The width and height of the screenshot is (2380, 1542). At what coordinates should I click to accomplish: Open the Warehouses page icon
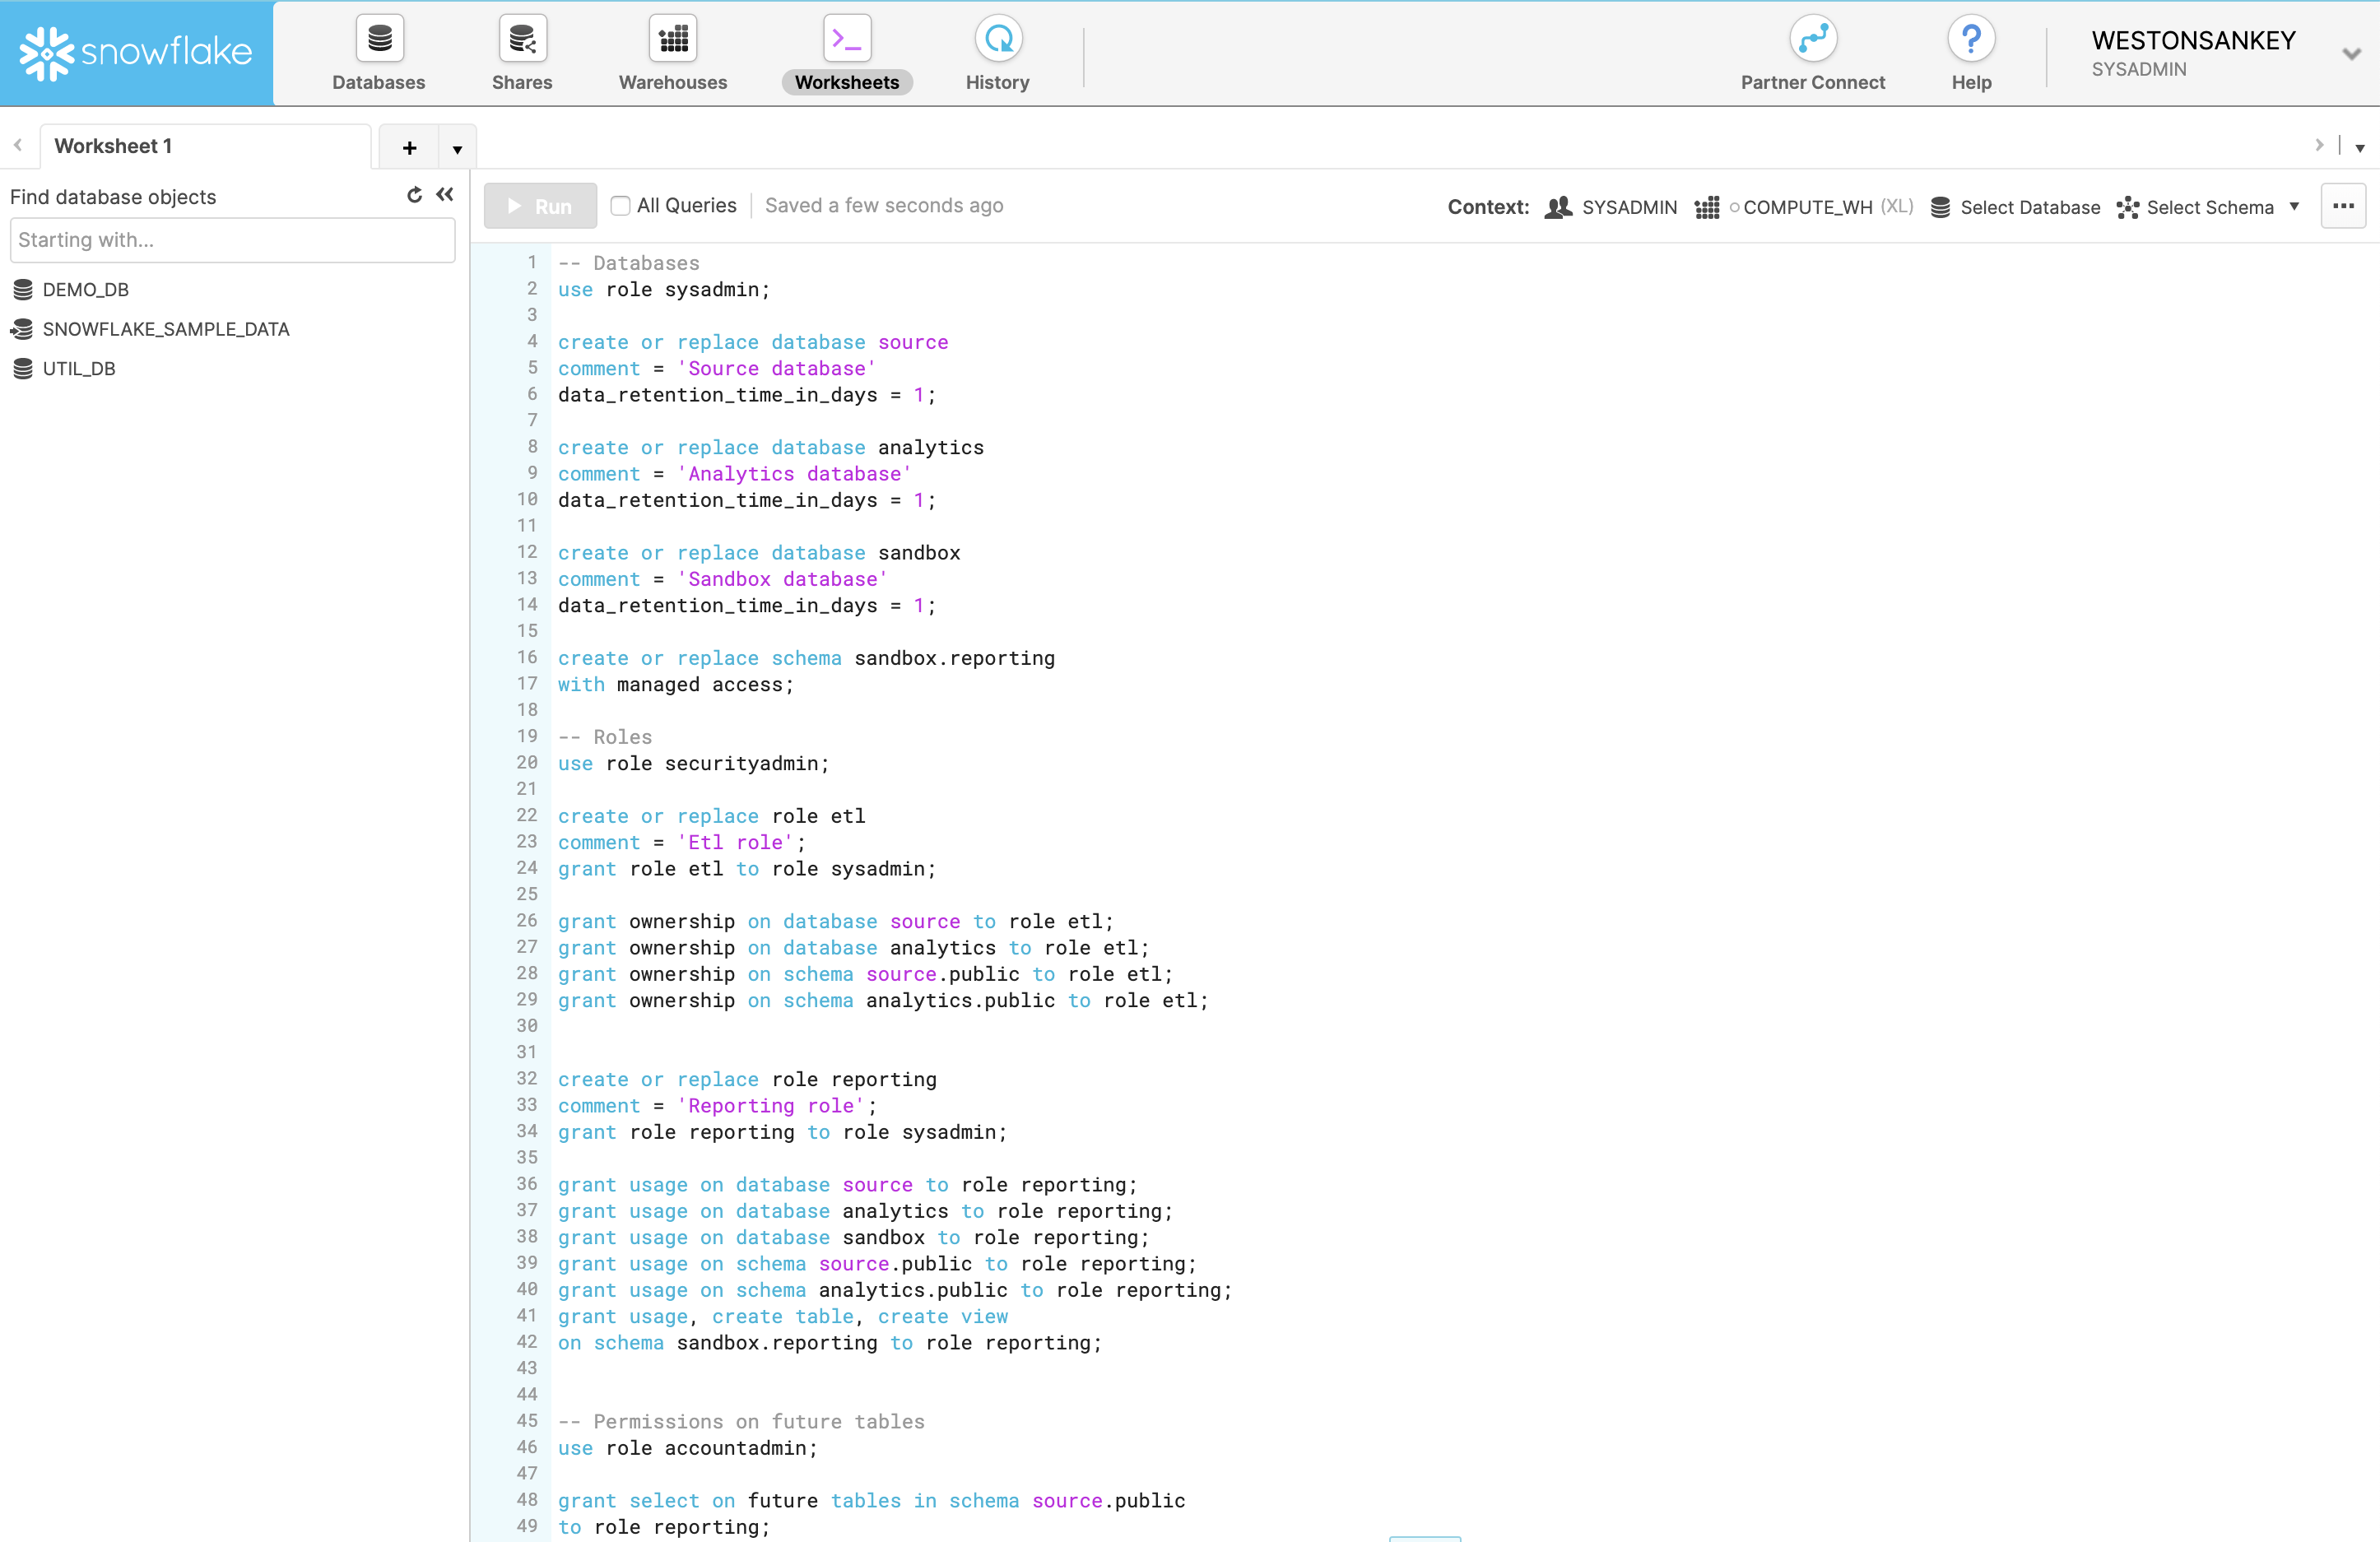pos(673,39)
